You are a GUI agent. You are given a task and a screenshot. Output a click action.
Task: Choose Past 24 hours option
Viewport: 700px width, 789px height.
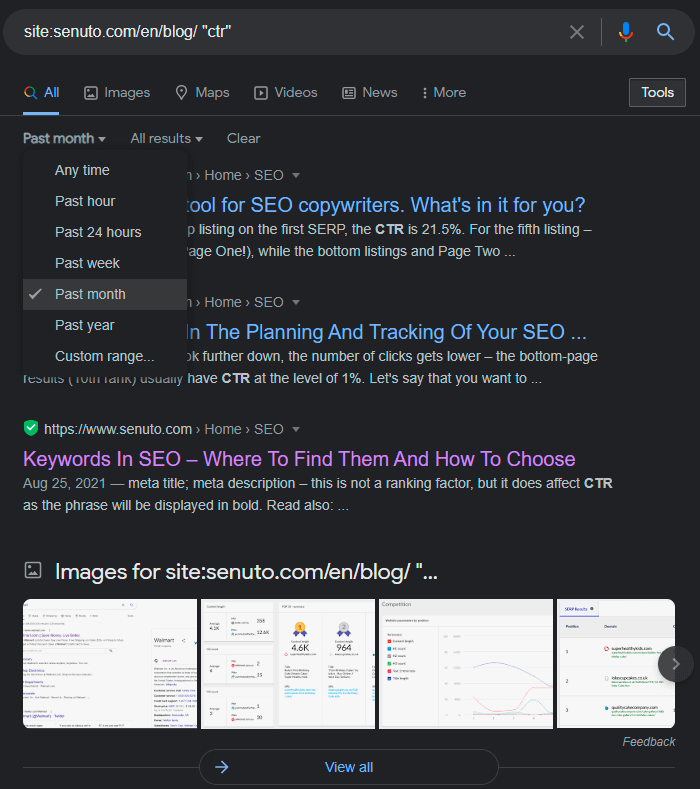(x=98, y=232)
